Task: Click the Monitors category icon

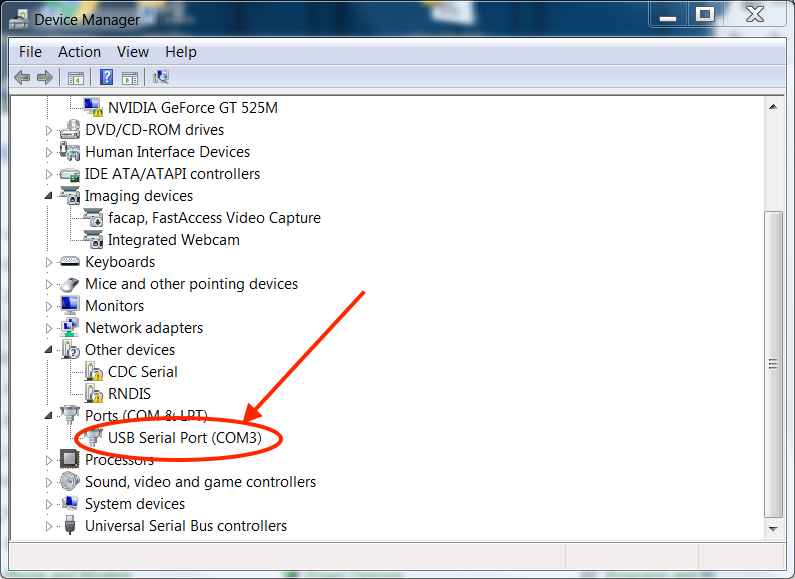Action: (x=69, y=305)
